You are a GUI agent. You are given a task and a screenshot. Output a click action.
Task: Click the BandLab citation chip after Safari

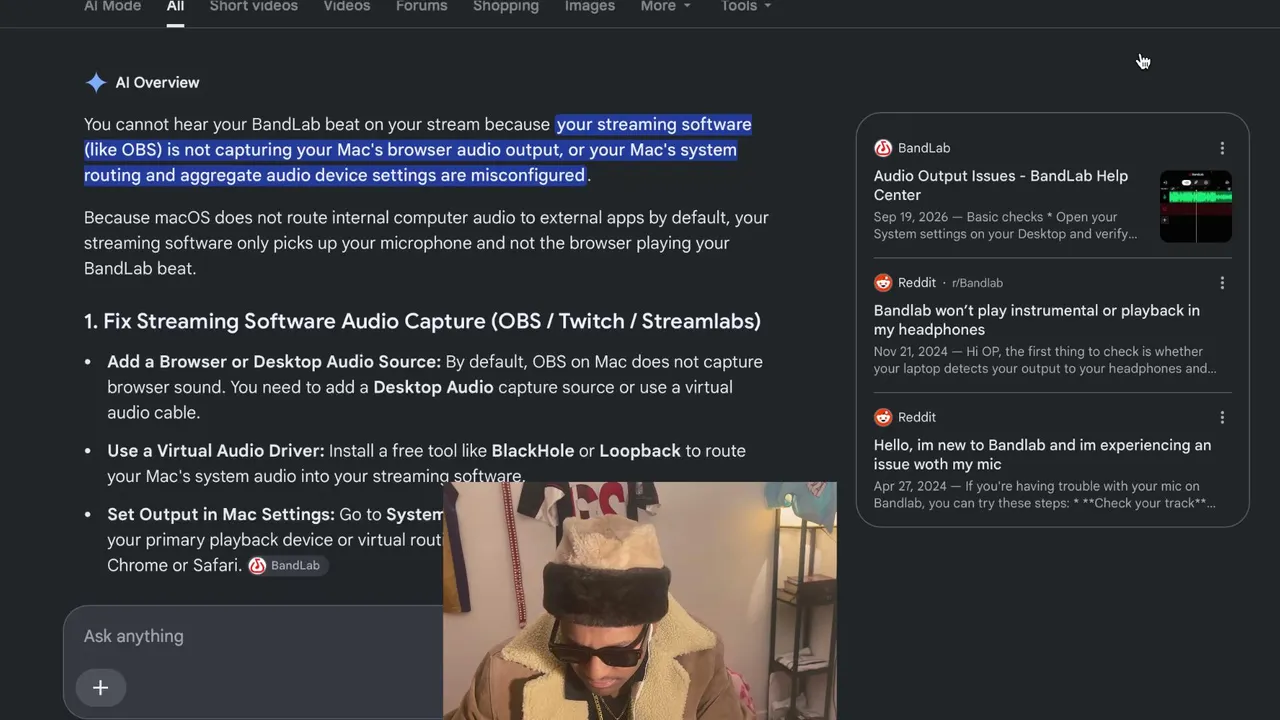[285, 566]
